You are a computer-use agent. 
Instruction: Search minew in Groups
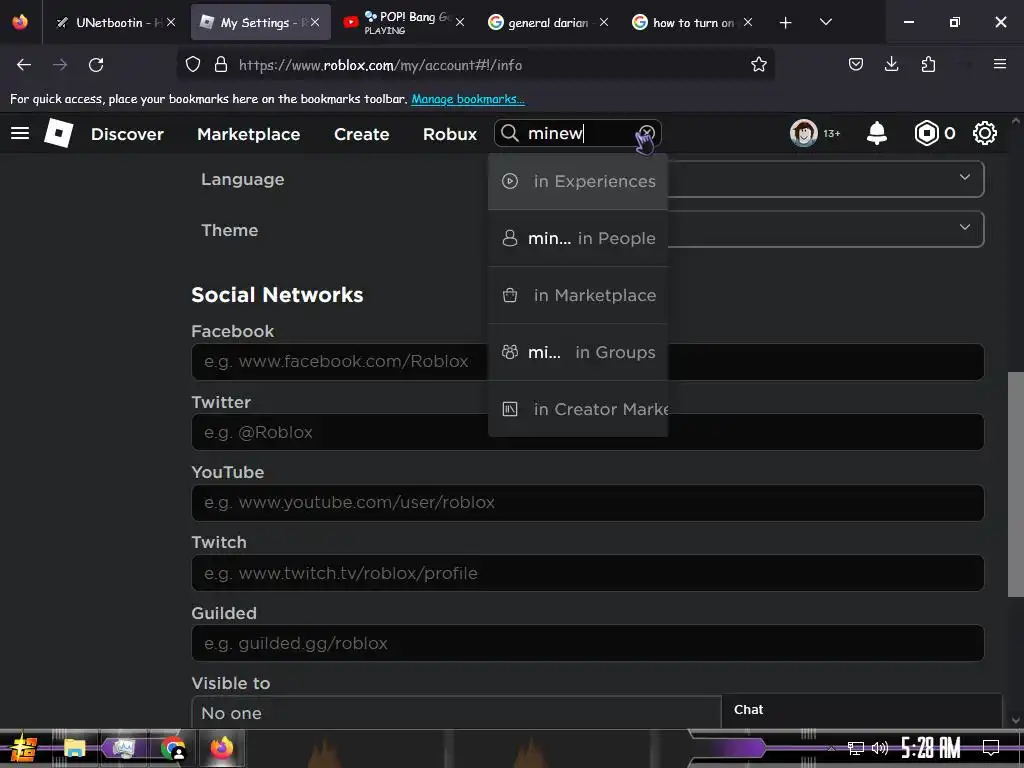pos(578,352)
